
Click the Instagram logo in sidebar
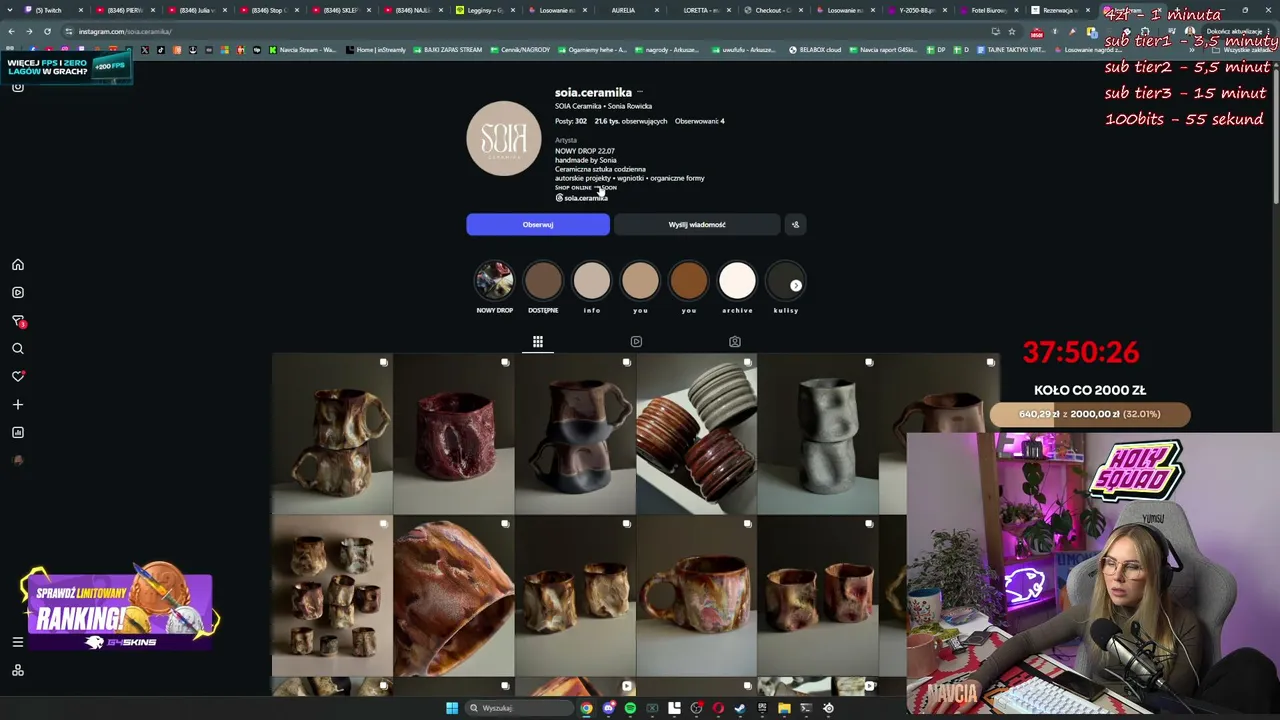(18, 87)
